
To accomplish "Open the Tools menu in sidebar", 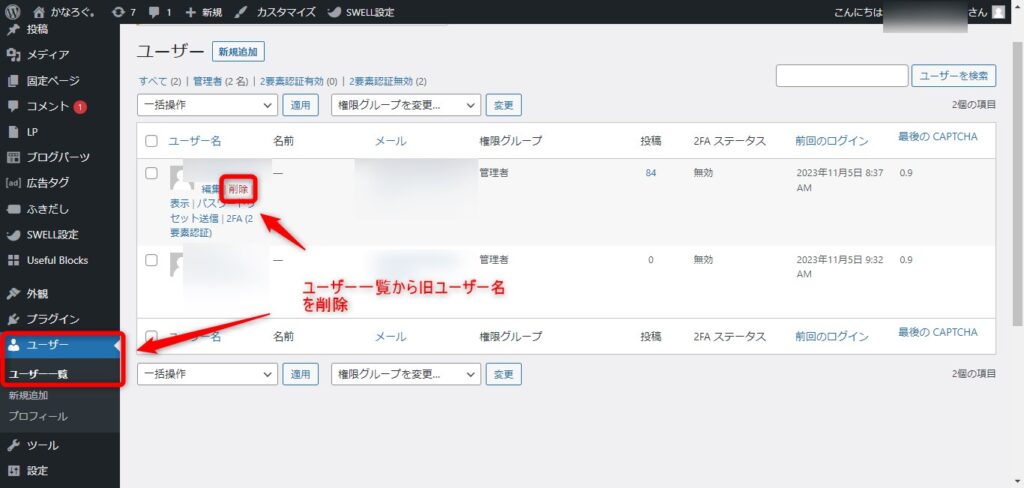I will point(42,445).
